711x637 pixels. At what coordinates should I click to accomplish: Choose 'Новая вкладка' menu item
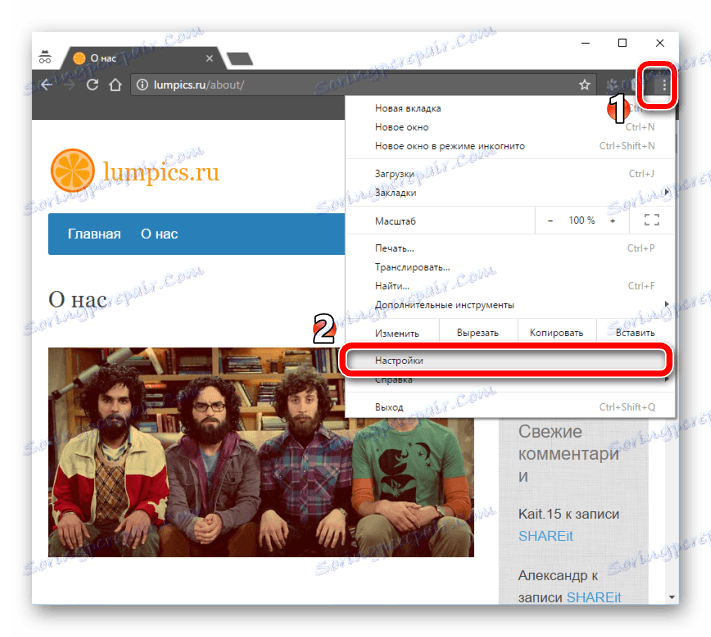click(511, 108)
